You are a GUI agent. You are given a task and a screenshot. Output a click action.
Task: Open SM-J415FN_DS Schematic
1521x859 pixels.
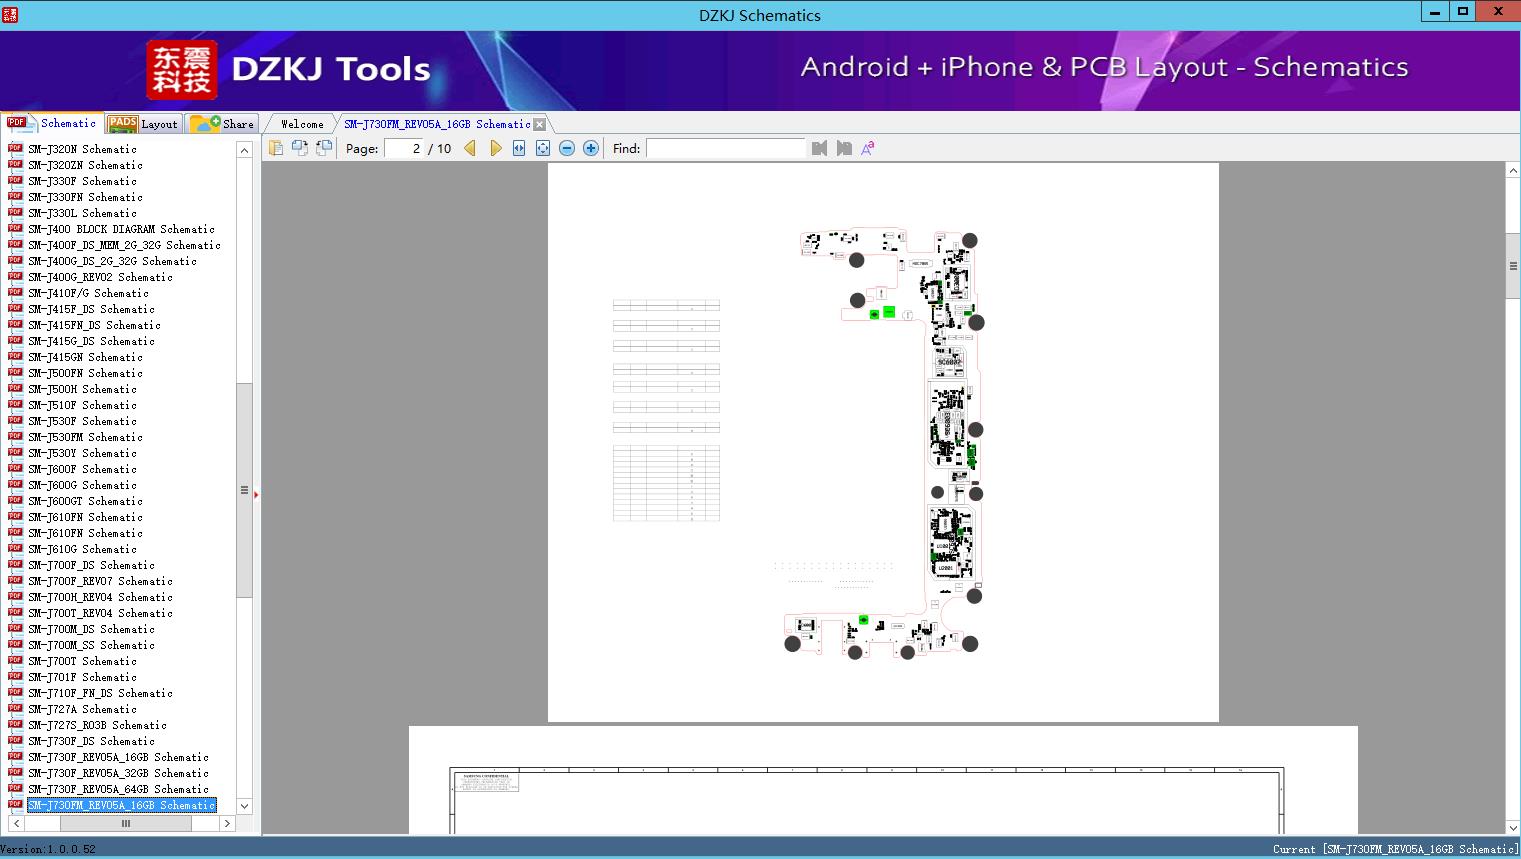coord(94,325)
